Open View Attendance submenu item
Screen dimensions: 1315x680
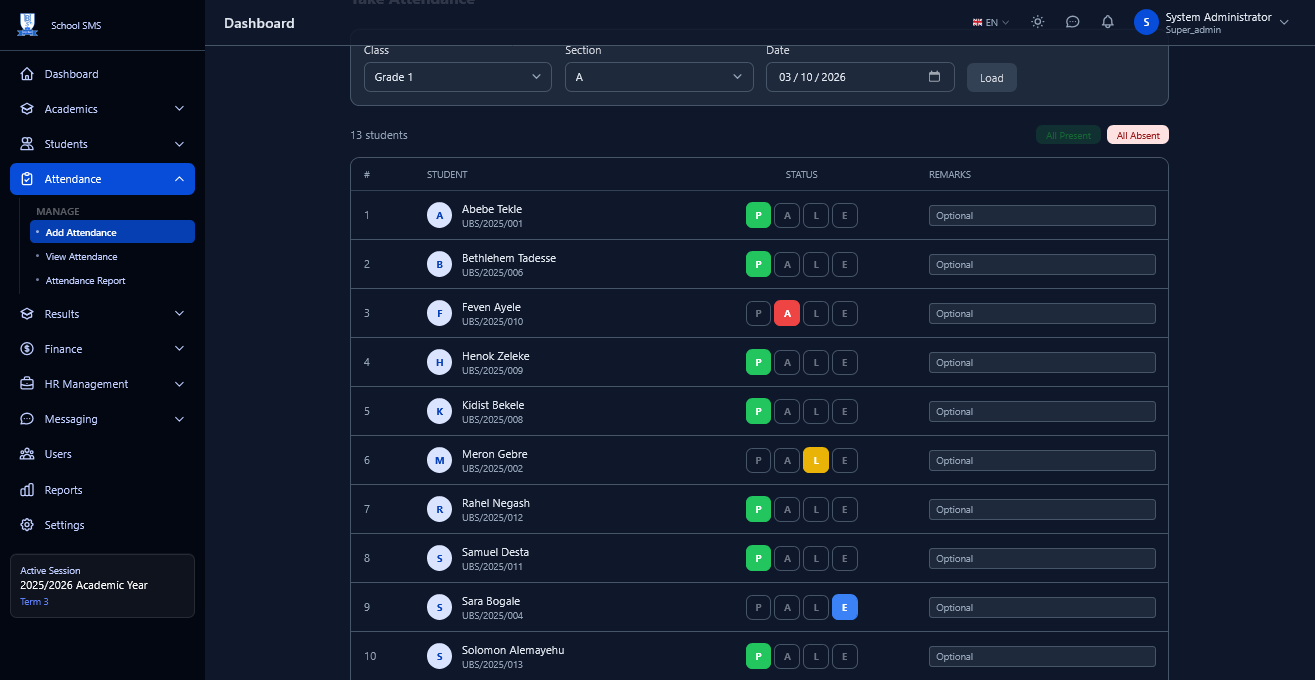[x=112, y=257]
